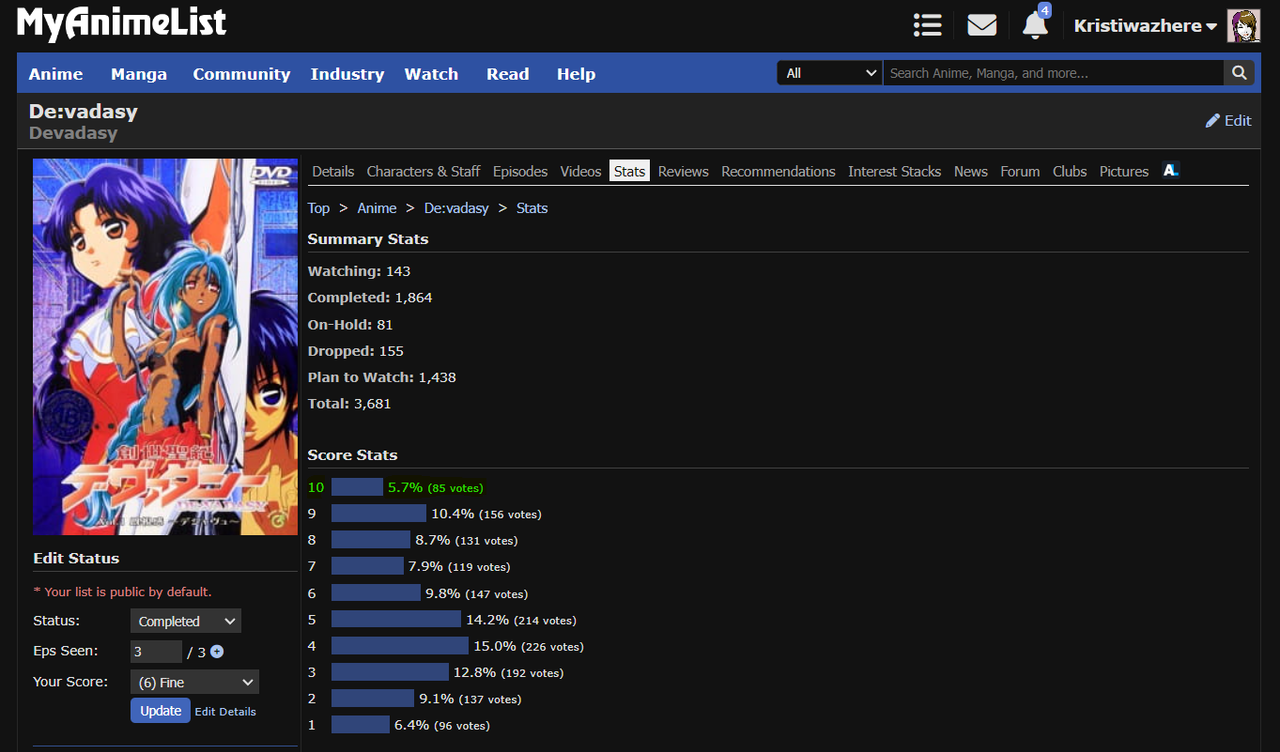
Task: Click the search magnifier button
Action: tap(1239, 73)
